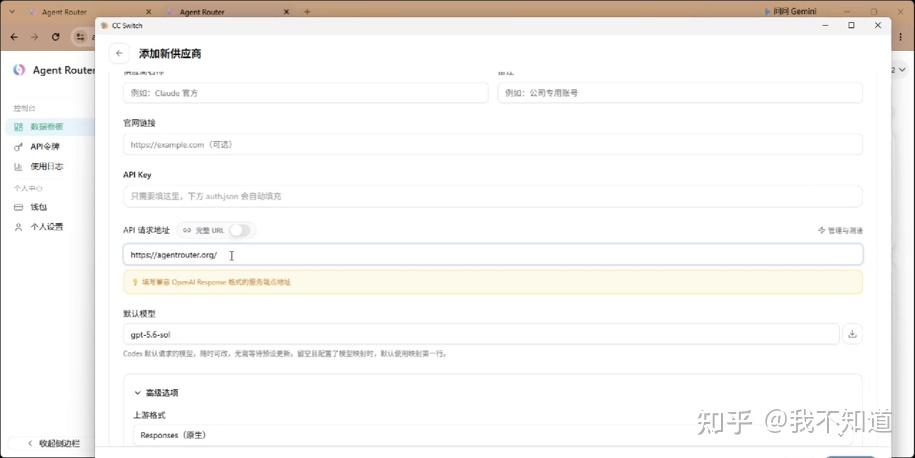Click the CC Switch title bar icon

tap(104, 26)
